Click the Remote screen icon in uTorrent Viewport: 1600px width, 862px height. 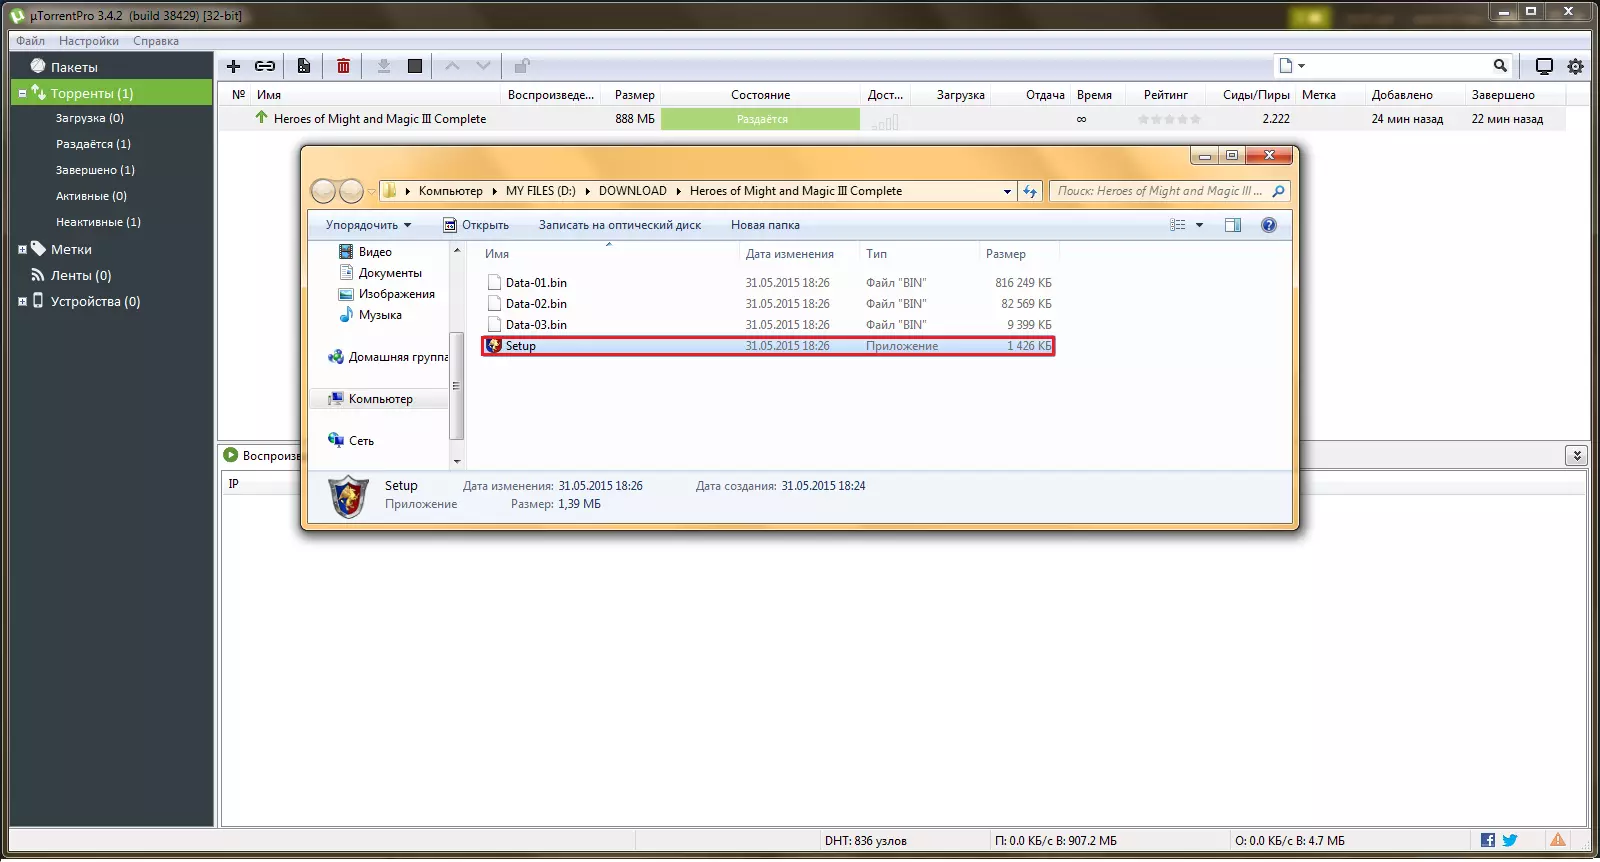tap(1544, 66)
